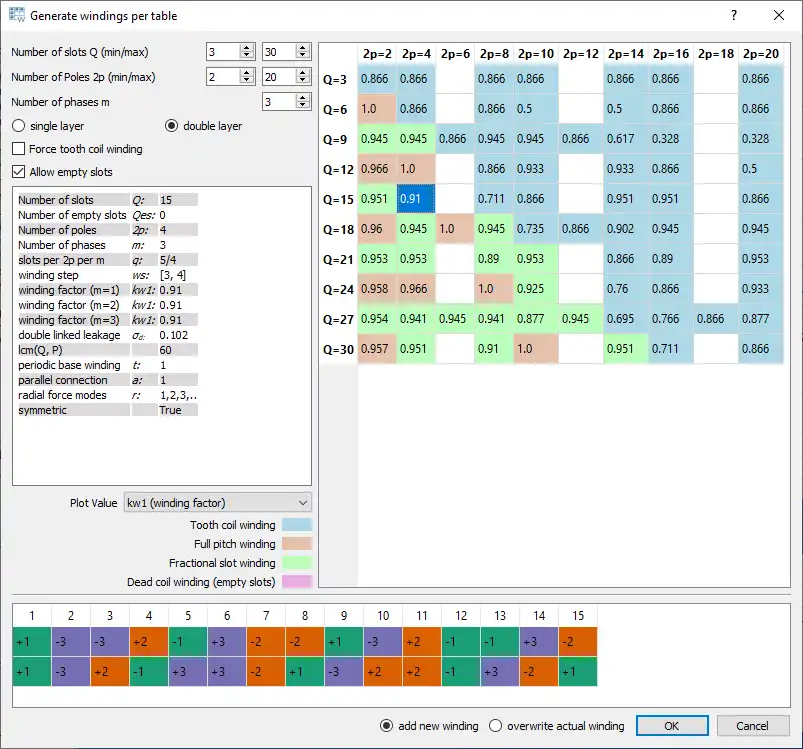Click the Tooth coil winding blue swatch
The width and height of the screenshot is (803, 749).
pyautogui.click(x=297, y=525)
